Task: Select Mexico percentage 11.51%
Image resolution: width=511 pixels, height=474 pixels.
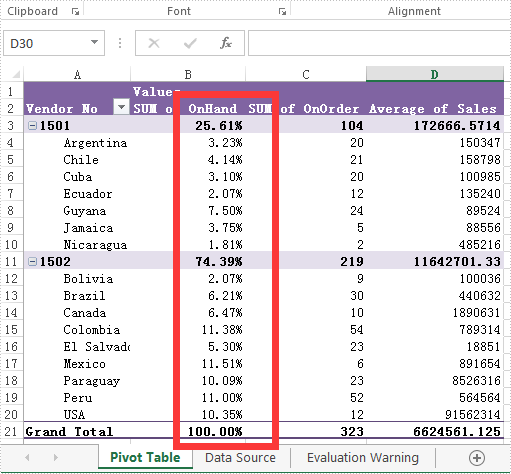Action: [188, 364]
